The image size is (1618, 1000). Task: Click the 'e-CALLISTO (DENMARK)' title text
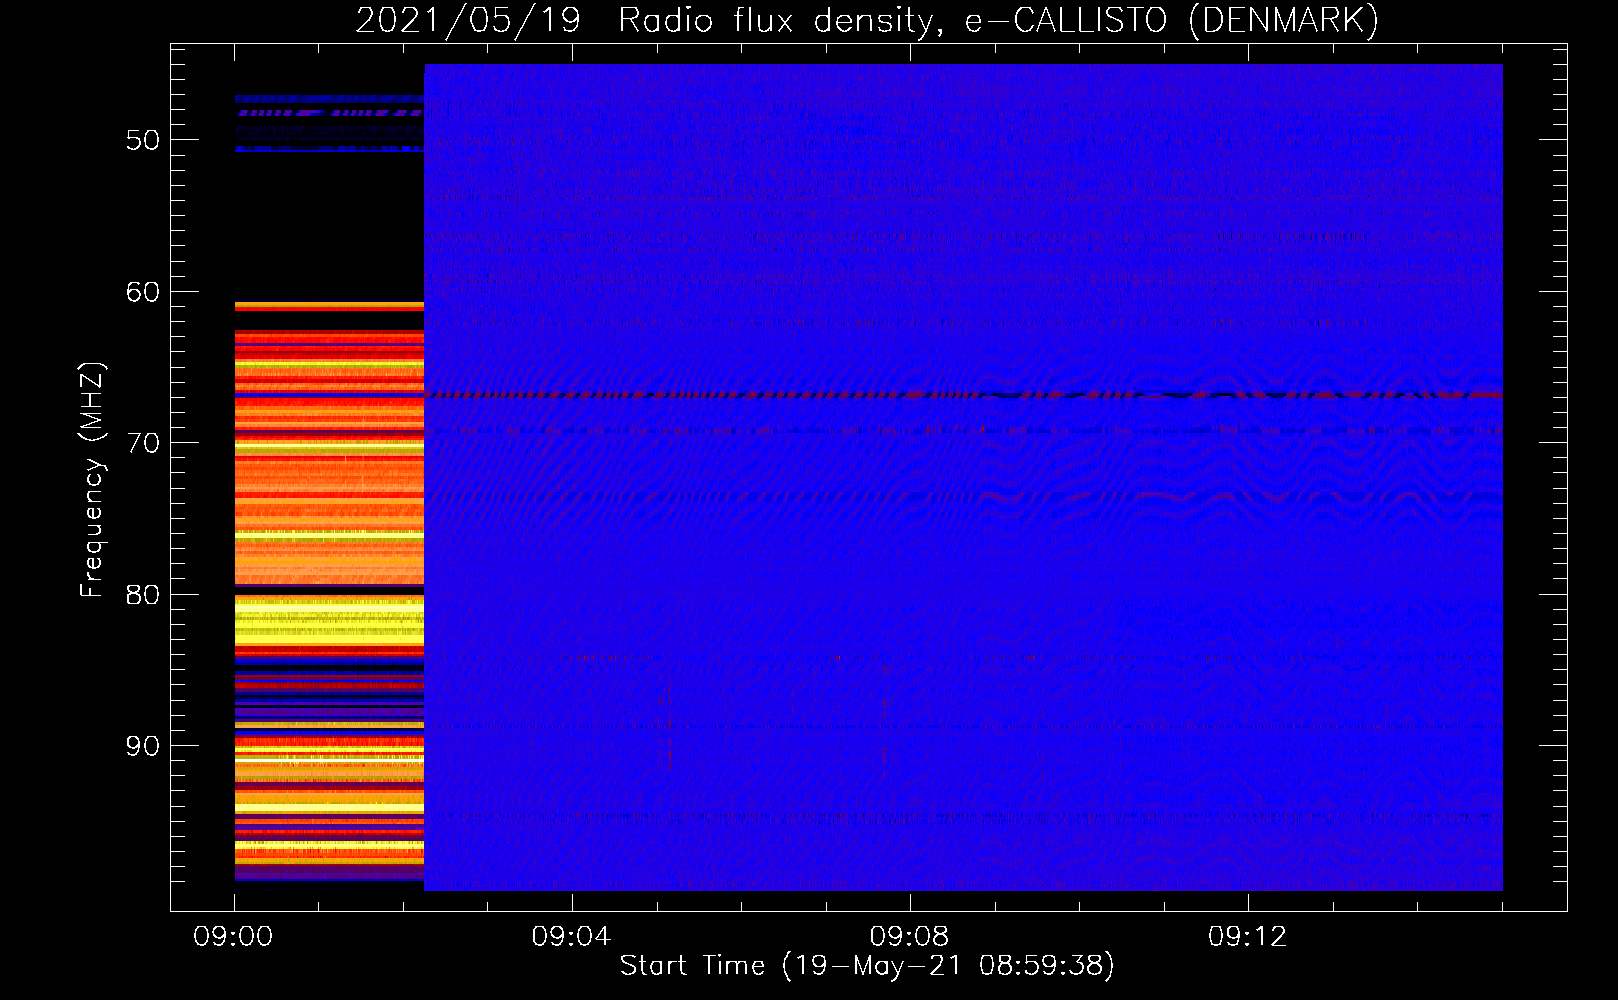pos(1172,20)
